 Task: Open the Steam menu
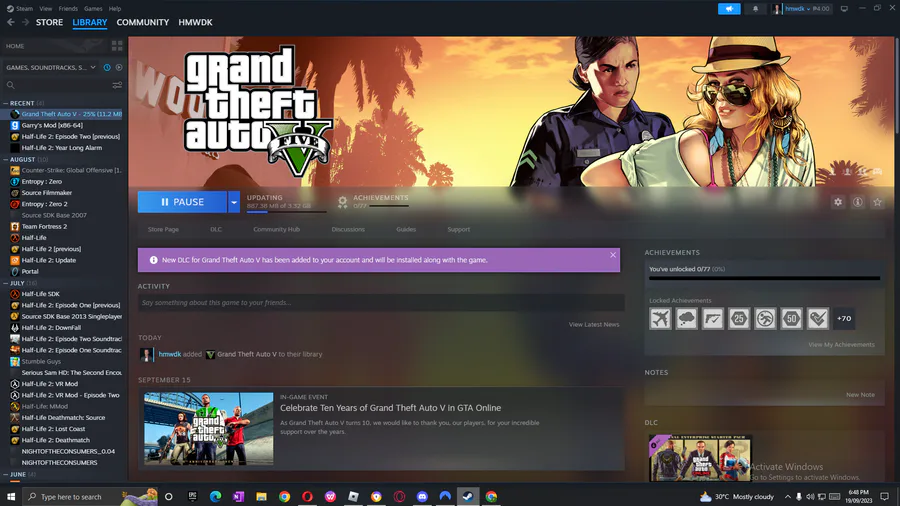click(x=20, y=9)
